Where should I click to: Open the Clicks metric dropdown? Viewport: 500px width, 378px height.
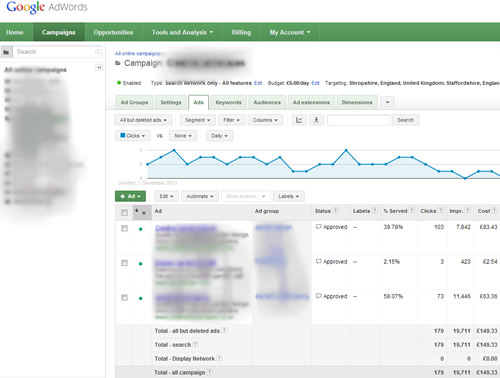(133, 136)
